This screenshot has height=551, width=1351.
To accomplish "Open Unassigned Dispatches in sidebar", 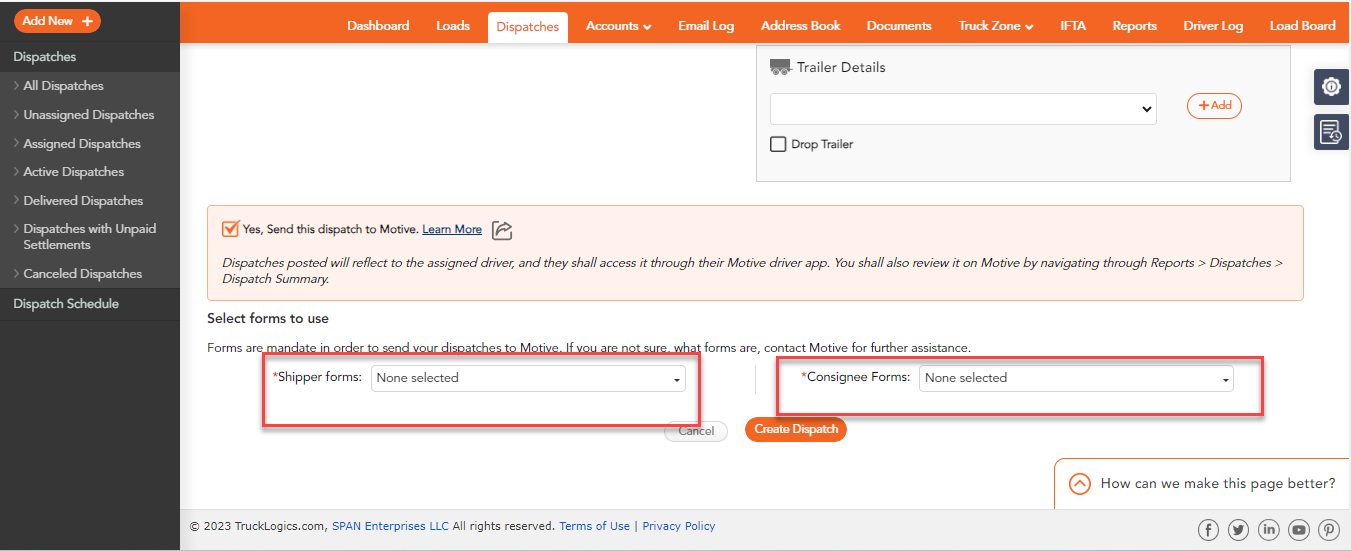I will [x=89, y=115].
